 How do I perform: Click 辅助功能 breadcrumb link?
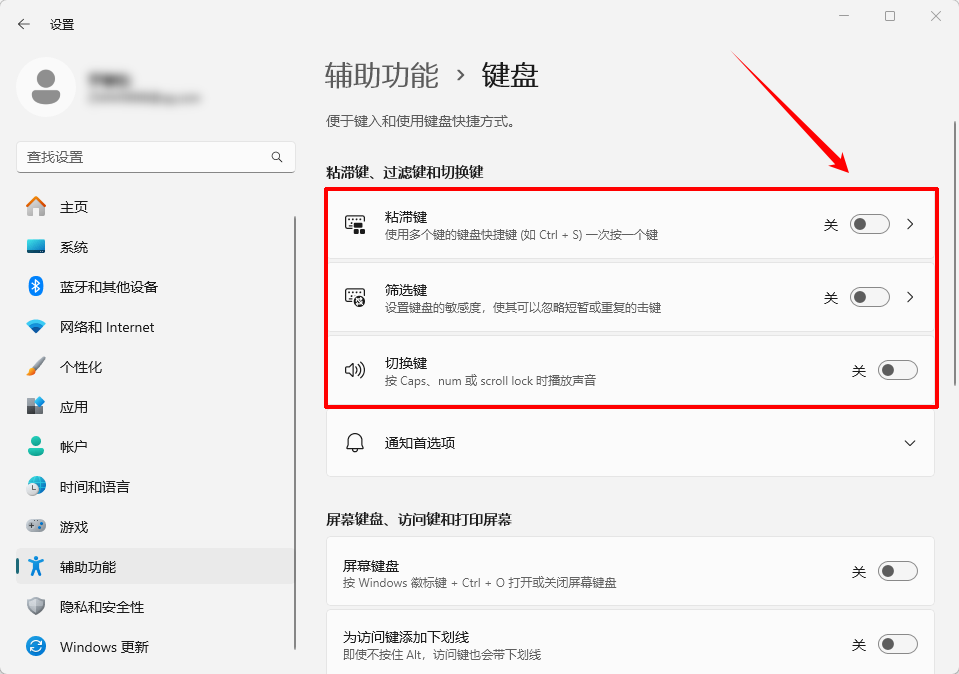[382, 75]
